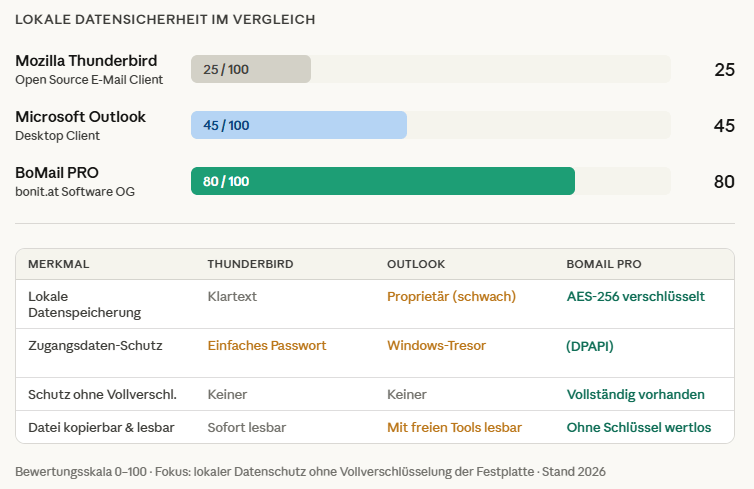Click the 'Lokale Datensicherheit im Vergleich' title
This screenshot has width=754, height=489.
click(165, 19)
